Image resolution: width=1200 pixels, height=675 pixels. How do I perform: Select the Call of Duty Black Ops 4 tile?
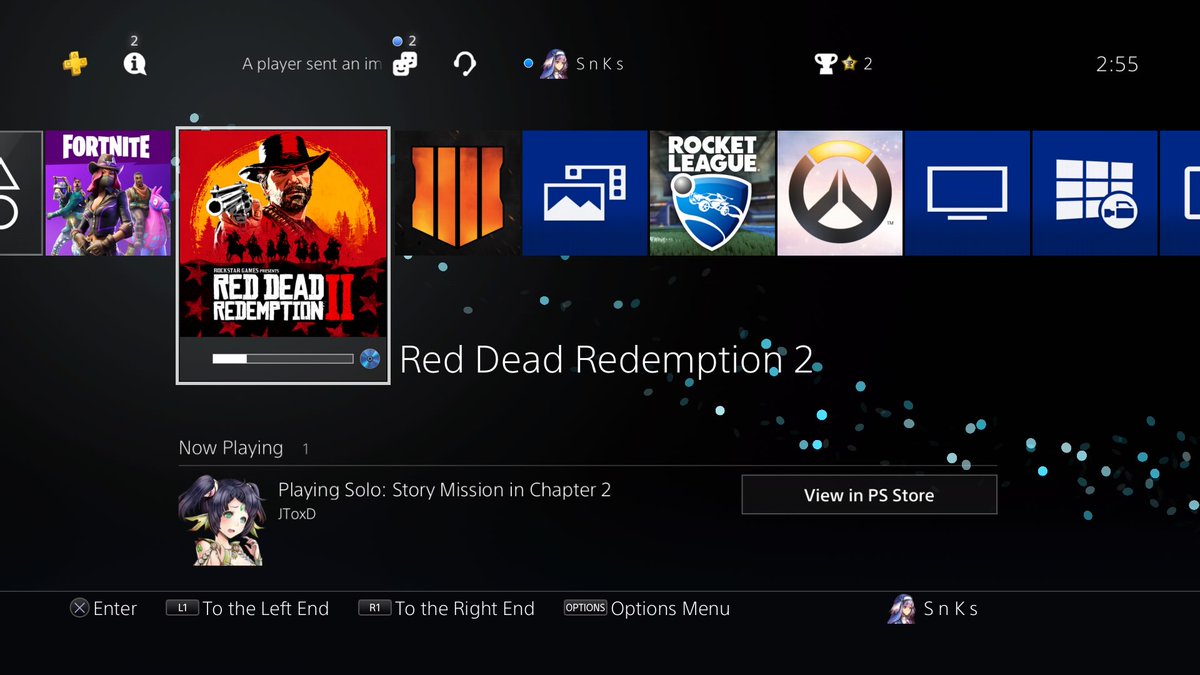pyautogui.click(x=456, y=193)
